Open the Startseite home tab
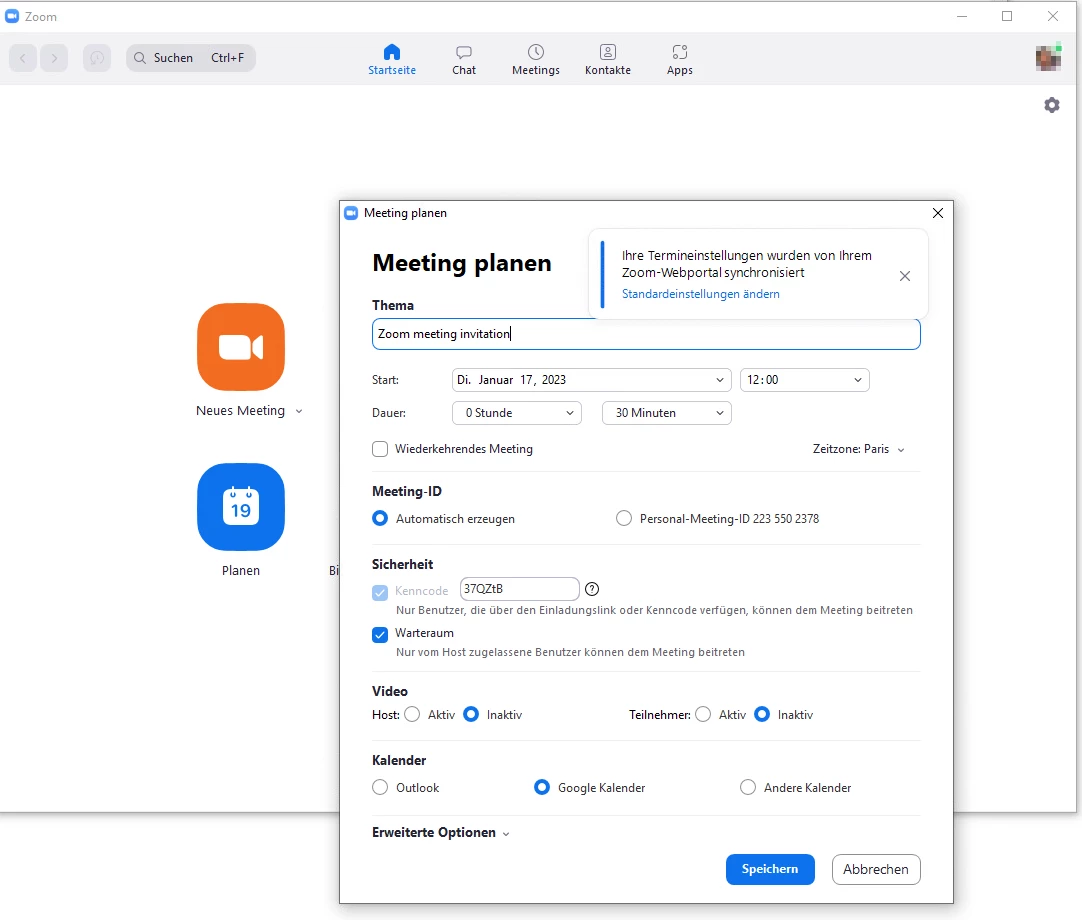Viewport: 1082px width, 920px height. click(392, 59)
